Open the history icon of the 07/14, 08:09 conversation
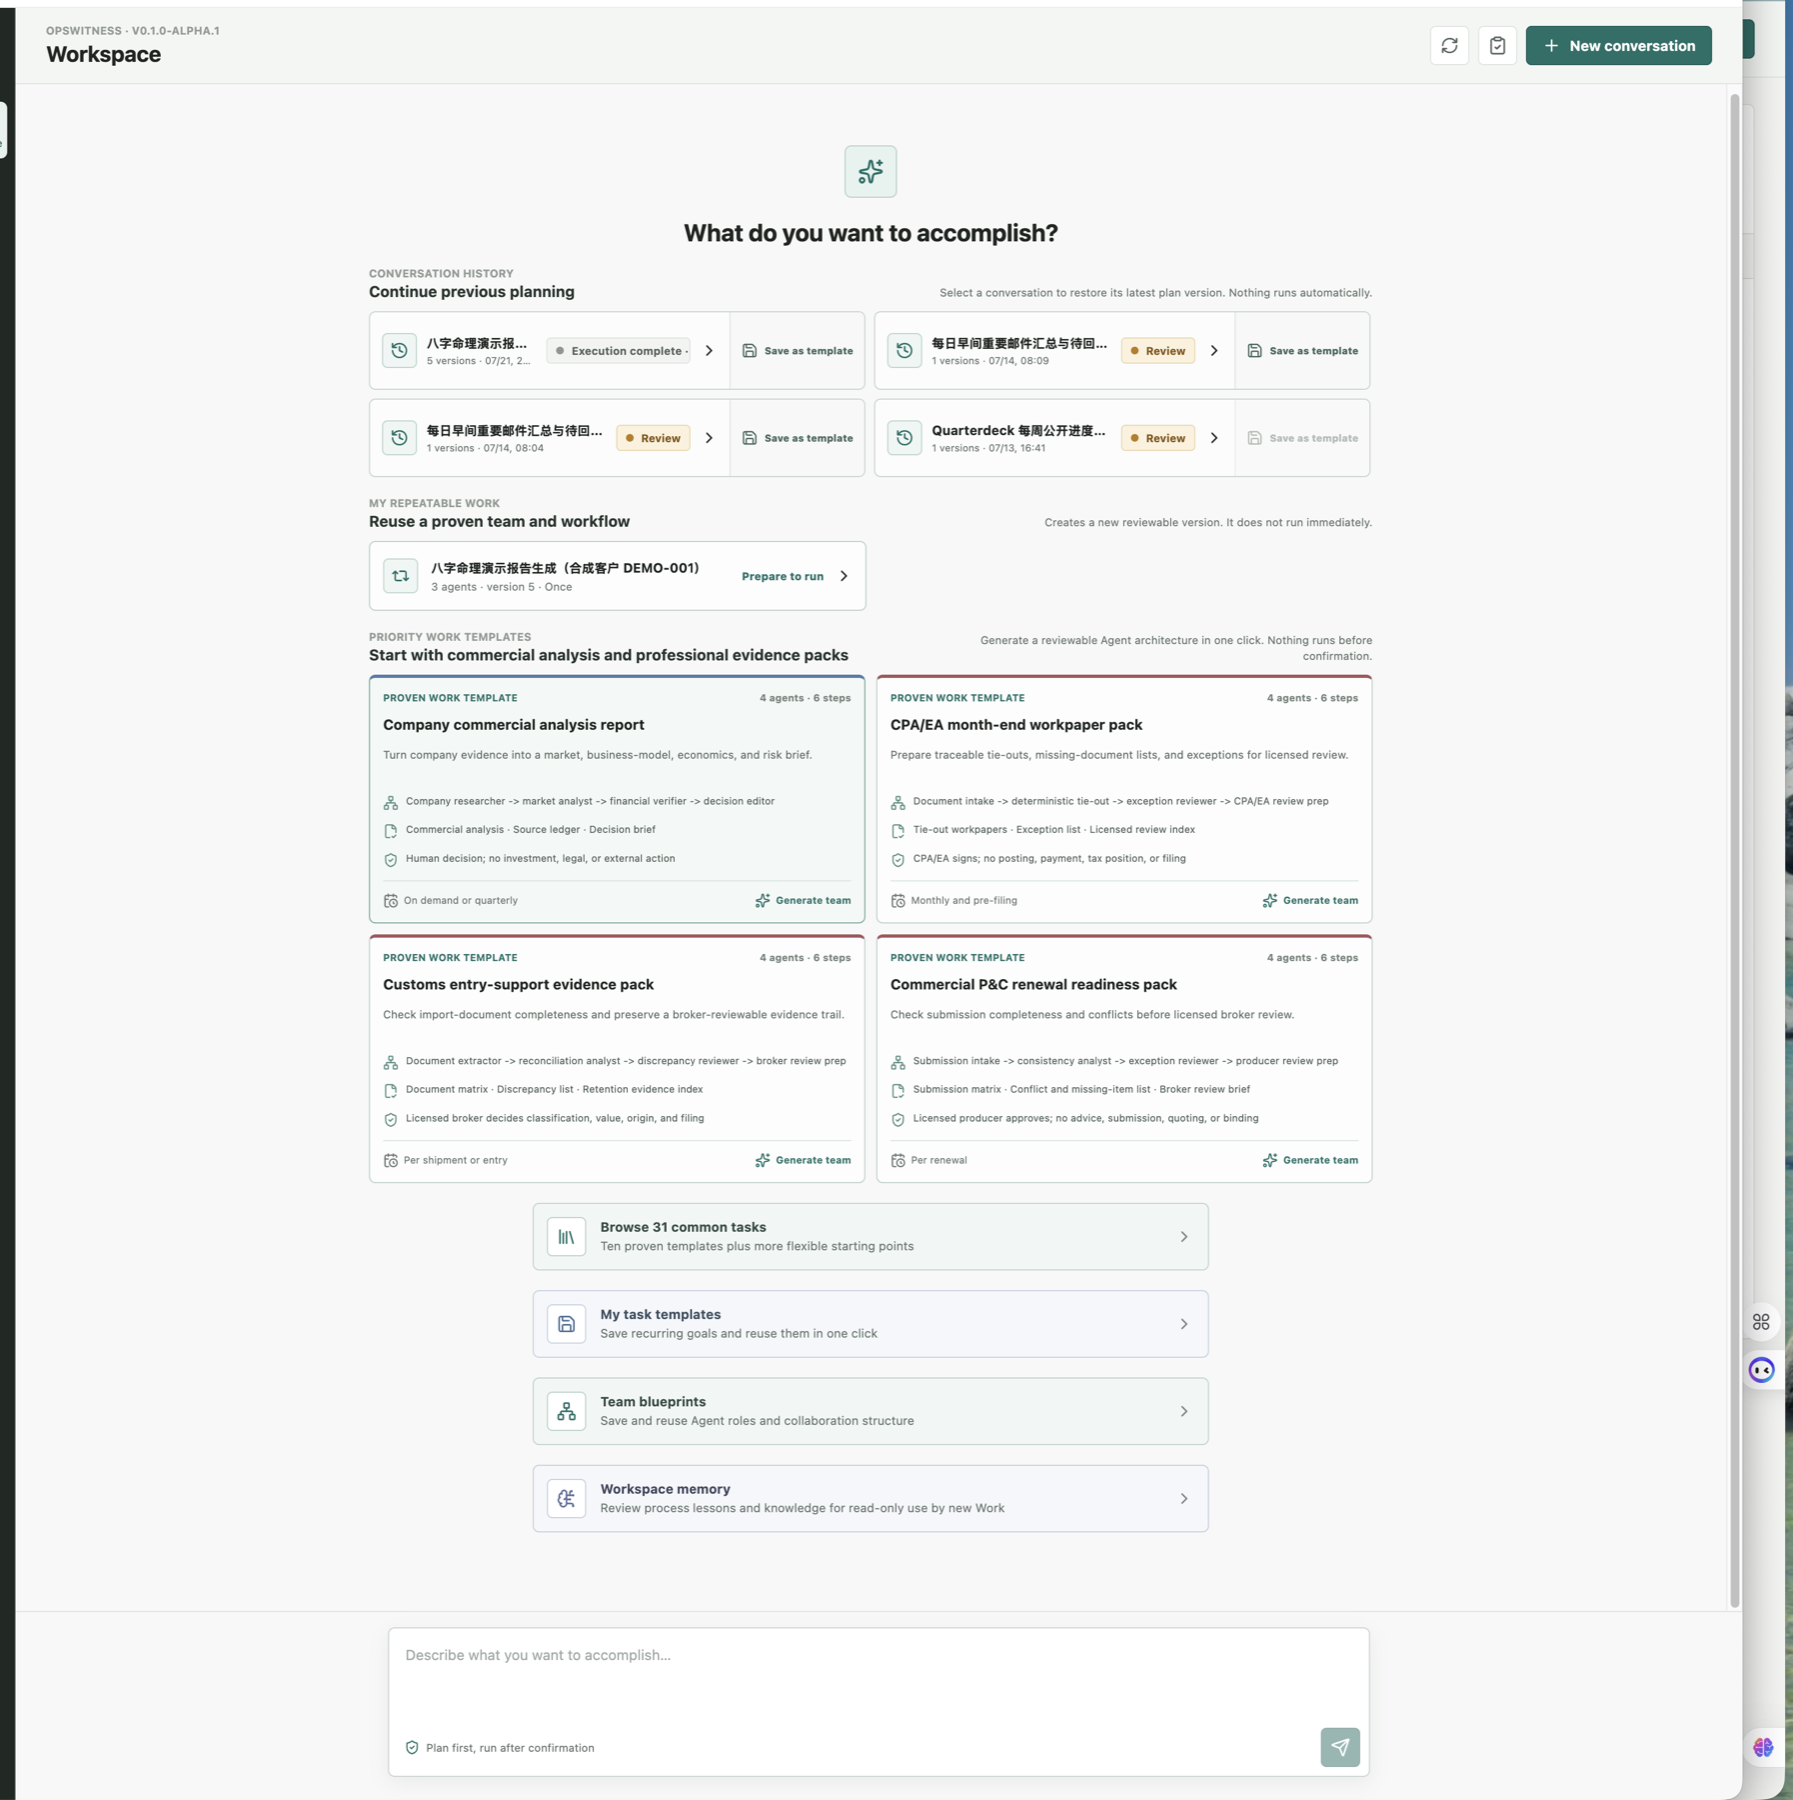The image size is (1793, 1800). click(904, 351)
